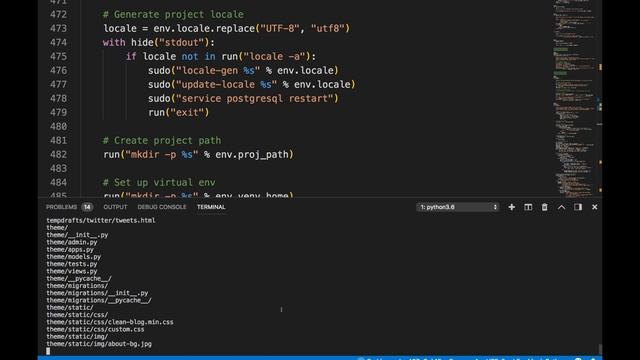Image resolution: width=640 pixels, height=360 pixels.
Task: Click 'theme/static/img/about-bg.jpg' in terminal
Action: (x=99, y=344)
